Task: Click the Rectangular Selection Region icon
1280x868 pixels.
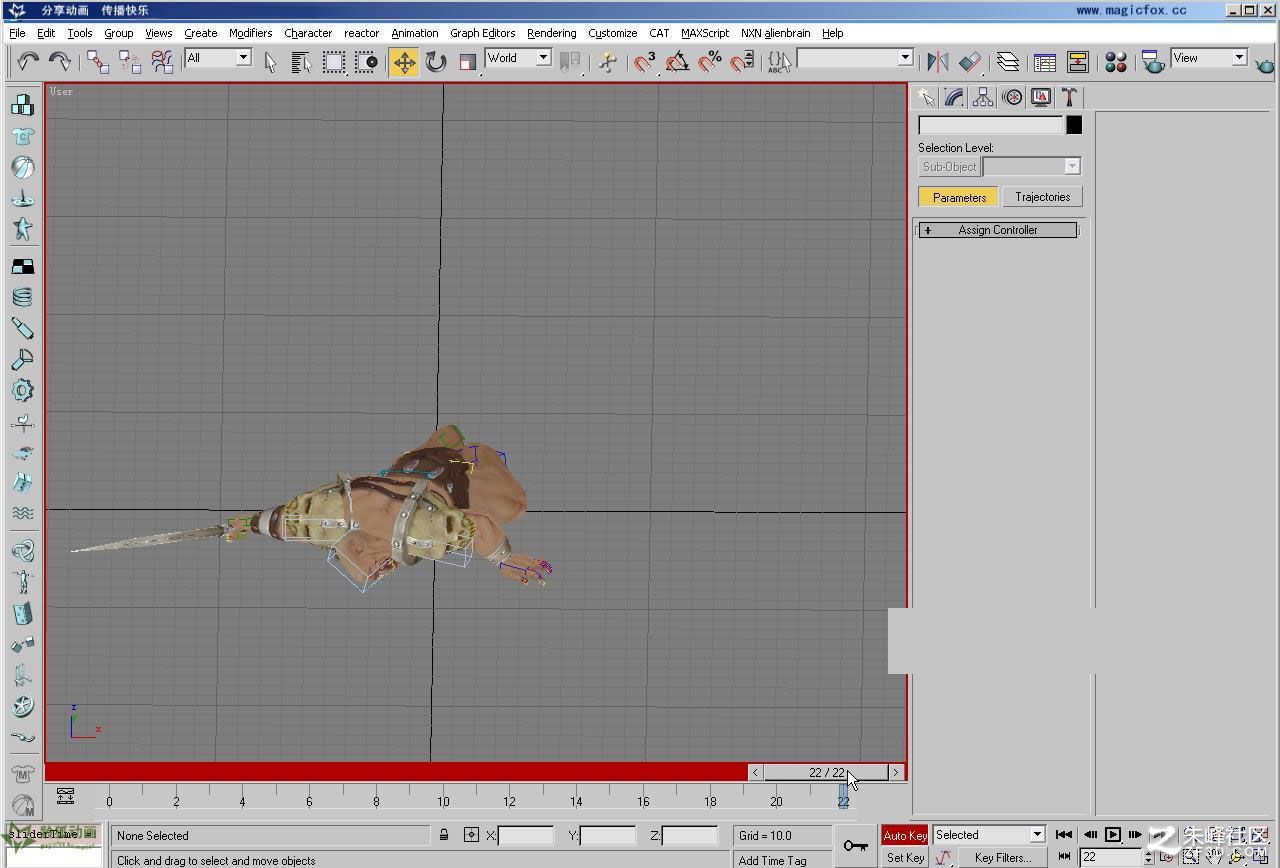Action: pos(333,62)
